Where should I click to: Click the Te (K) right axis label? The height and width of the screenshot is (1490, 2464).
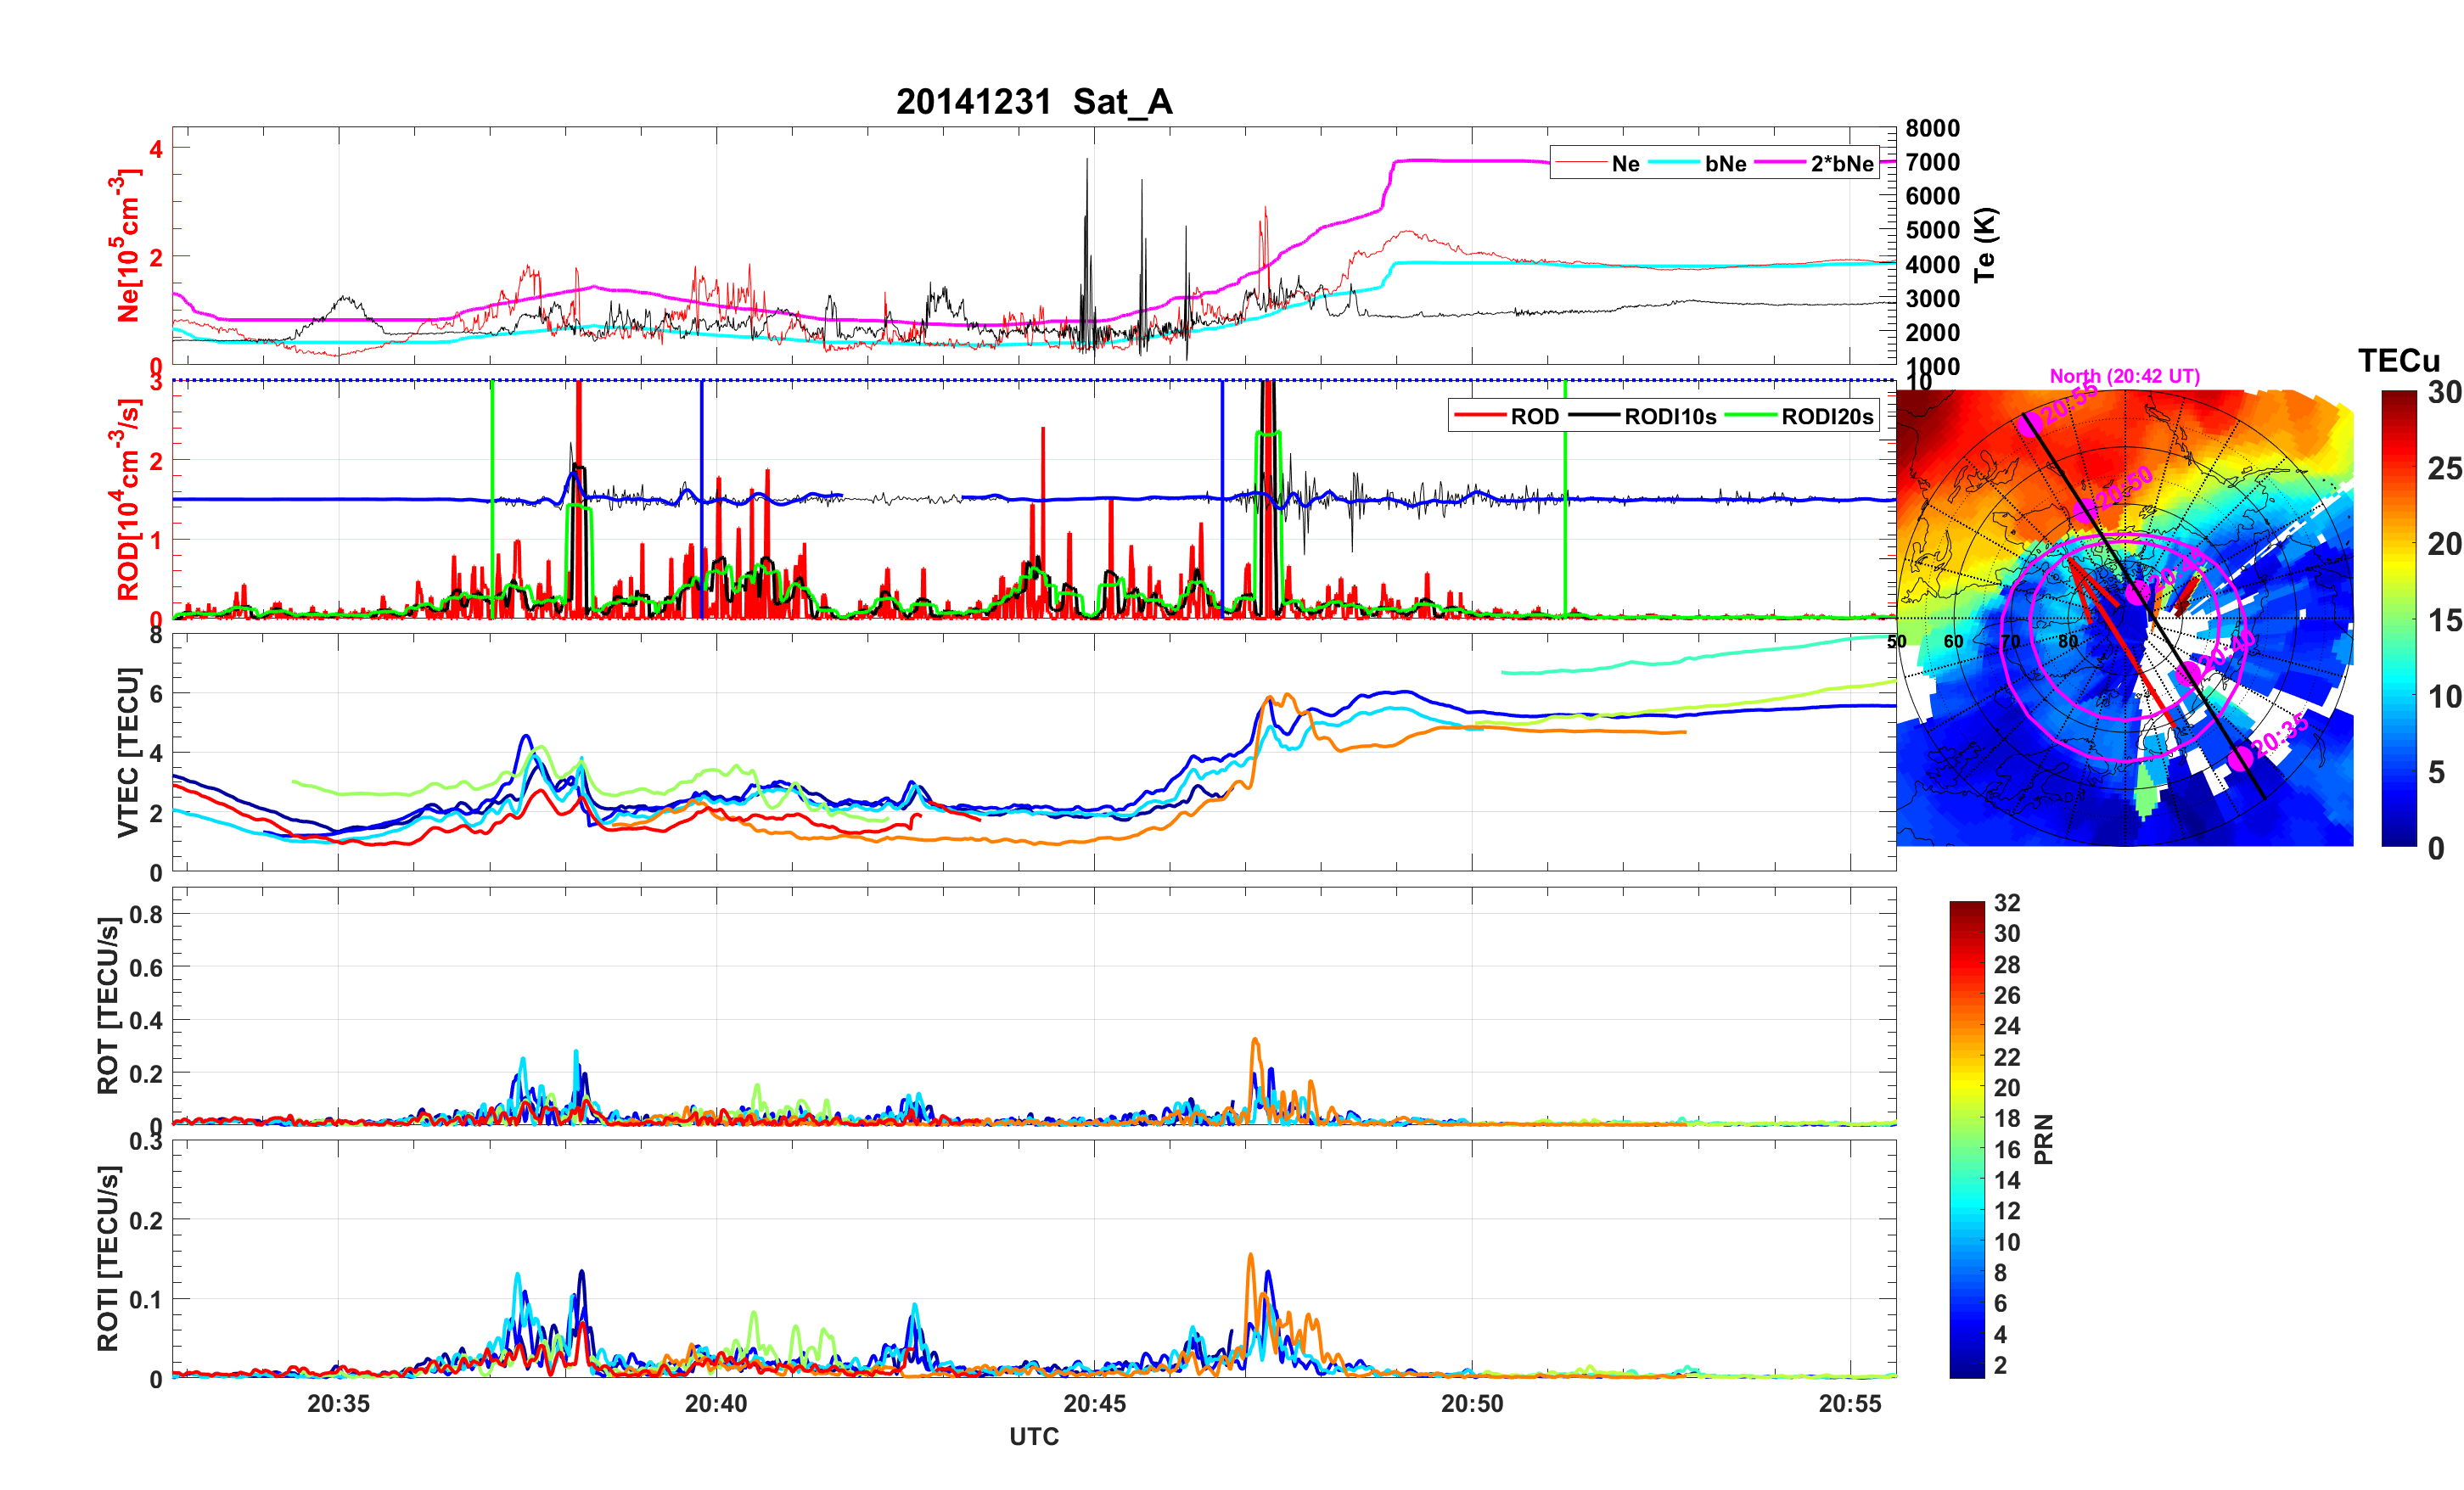point(1985,244)
